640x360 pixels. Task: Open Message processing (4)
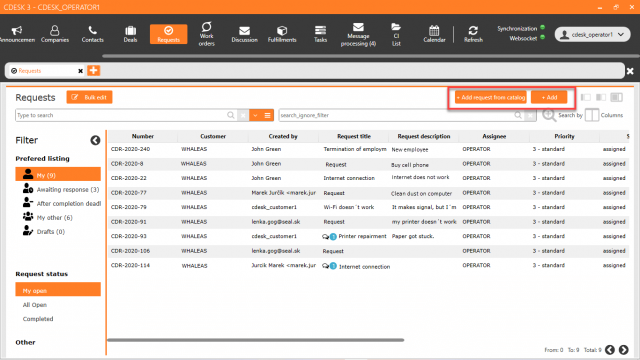pos(358,34)
